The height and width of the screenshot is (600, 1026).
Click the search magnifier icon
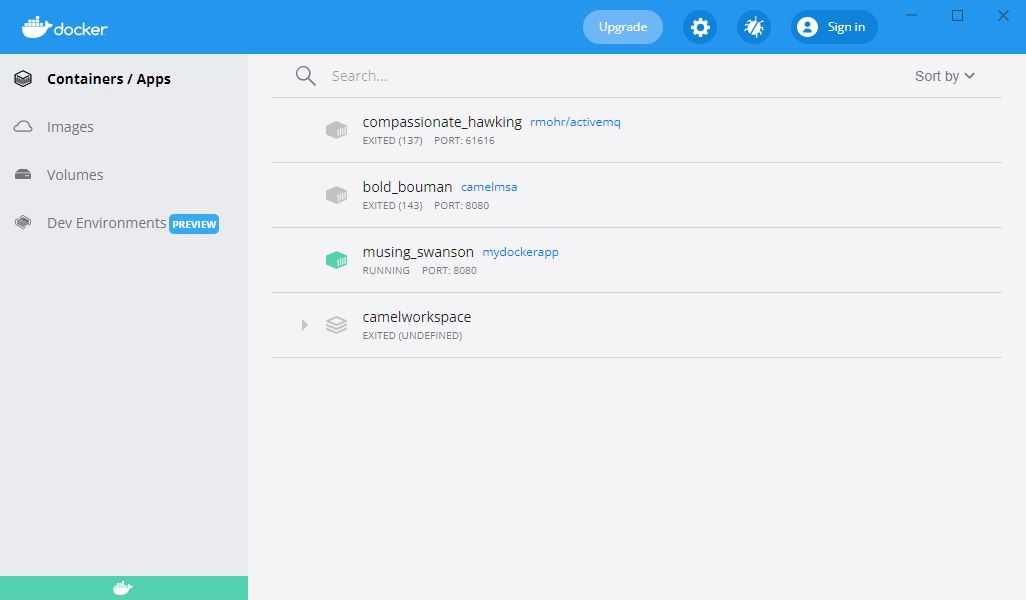click(306, 76)
